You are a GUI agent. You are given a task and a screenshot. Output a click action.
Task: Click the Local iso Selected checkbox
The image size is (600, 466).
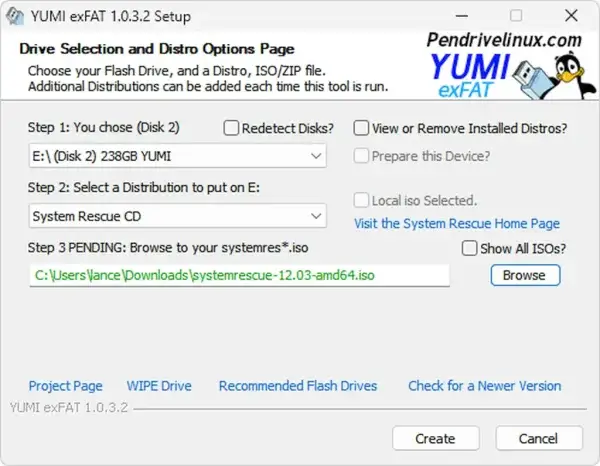point(362,200)
